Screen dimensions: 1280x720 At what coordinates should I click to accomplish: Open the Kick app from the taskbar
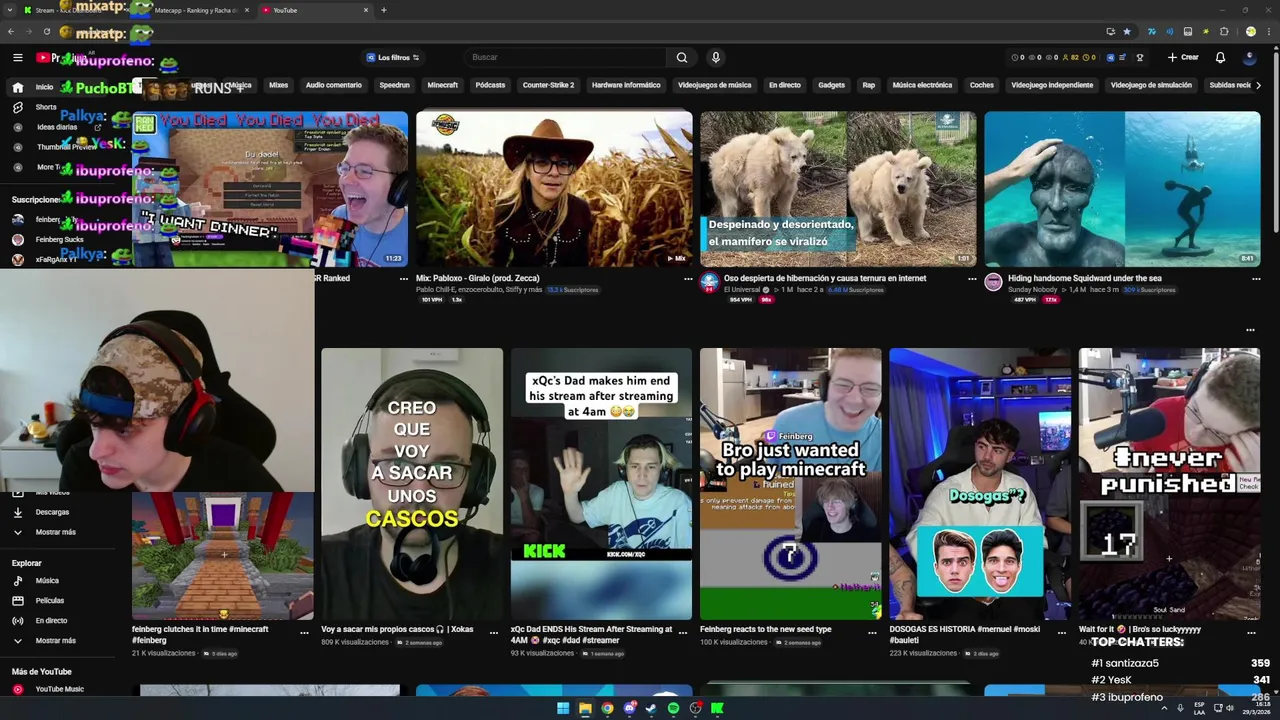click(x=717, y=708)
